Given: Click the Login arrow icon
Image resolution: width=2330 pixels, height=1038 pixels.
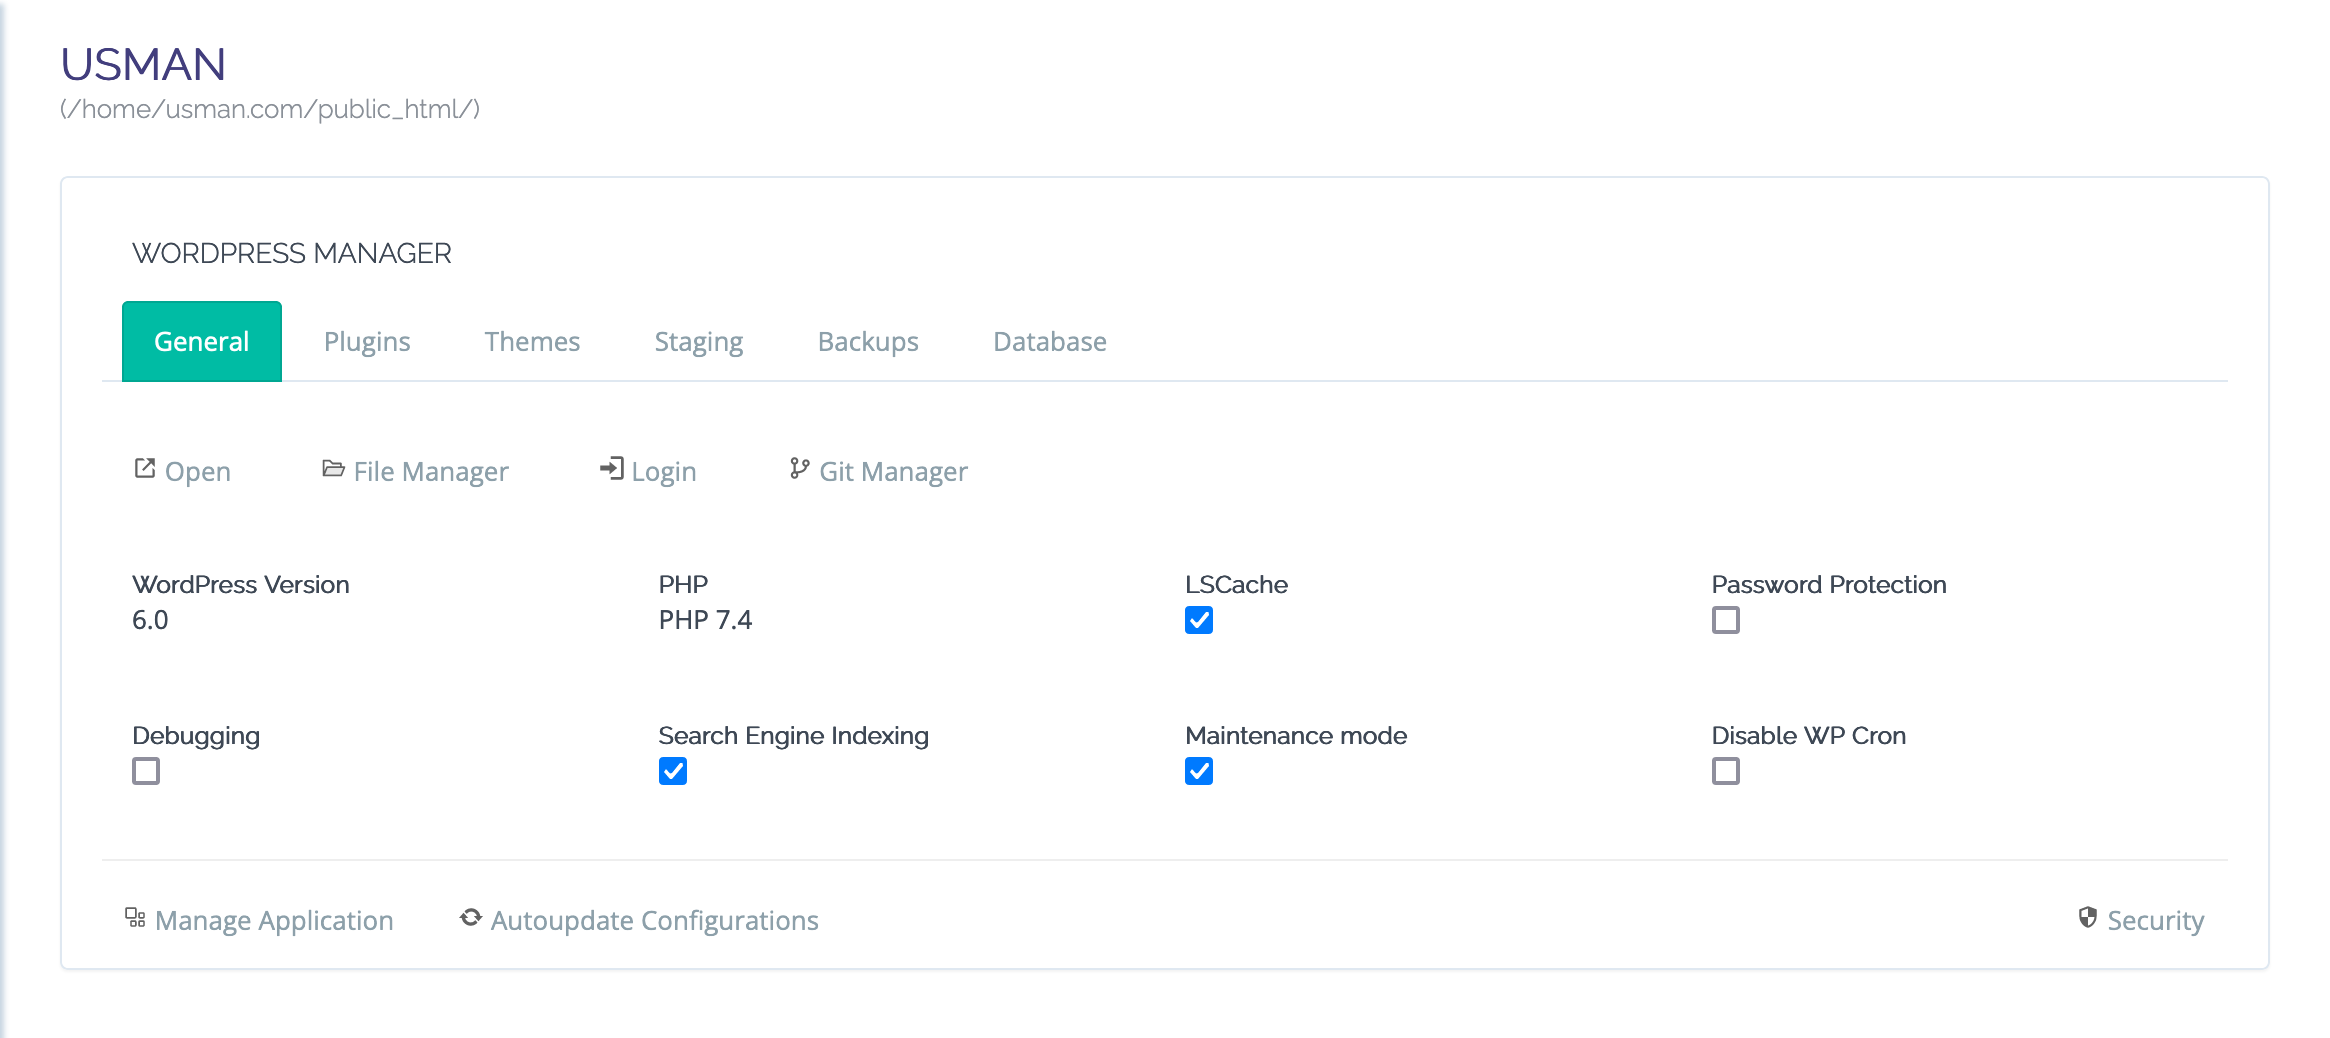Looking at the screenshot, I should [612, 468].
